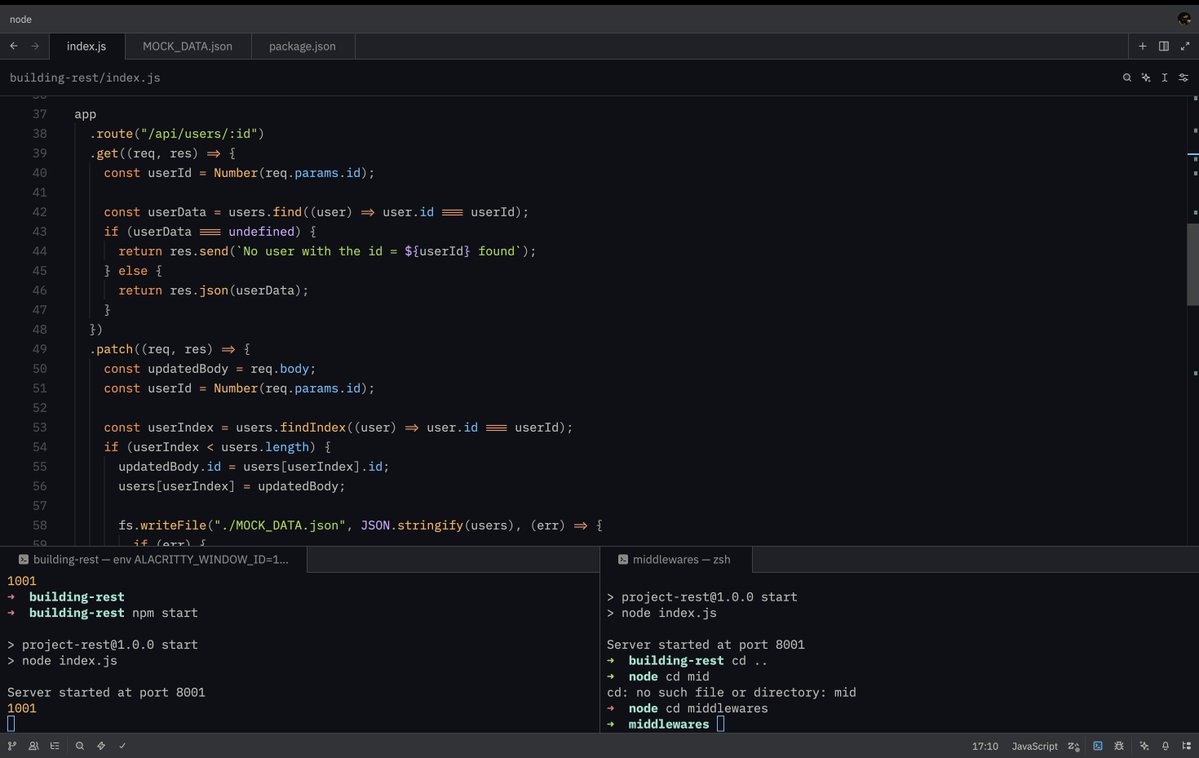
Task: Toggle the terminal panel icon
Action: pyautogui.click(x=1098, y=746)
